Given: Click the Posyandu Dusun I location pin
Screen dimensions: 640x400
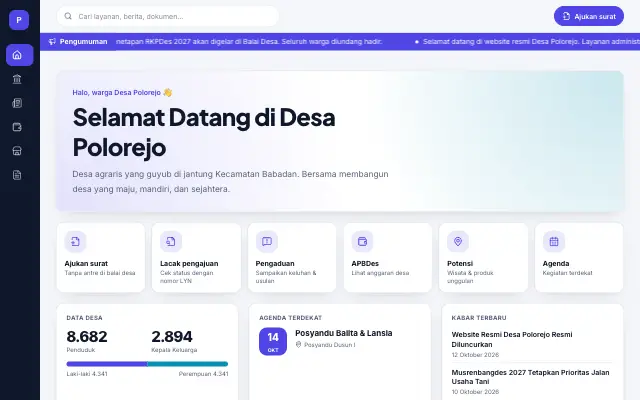Looking at the screenshot, I should pos(298,345).
